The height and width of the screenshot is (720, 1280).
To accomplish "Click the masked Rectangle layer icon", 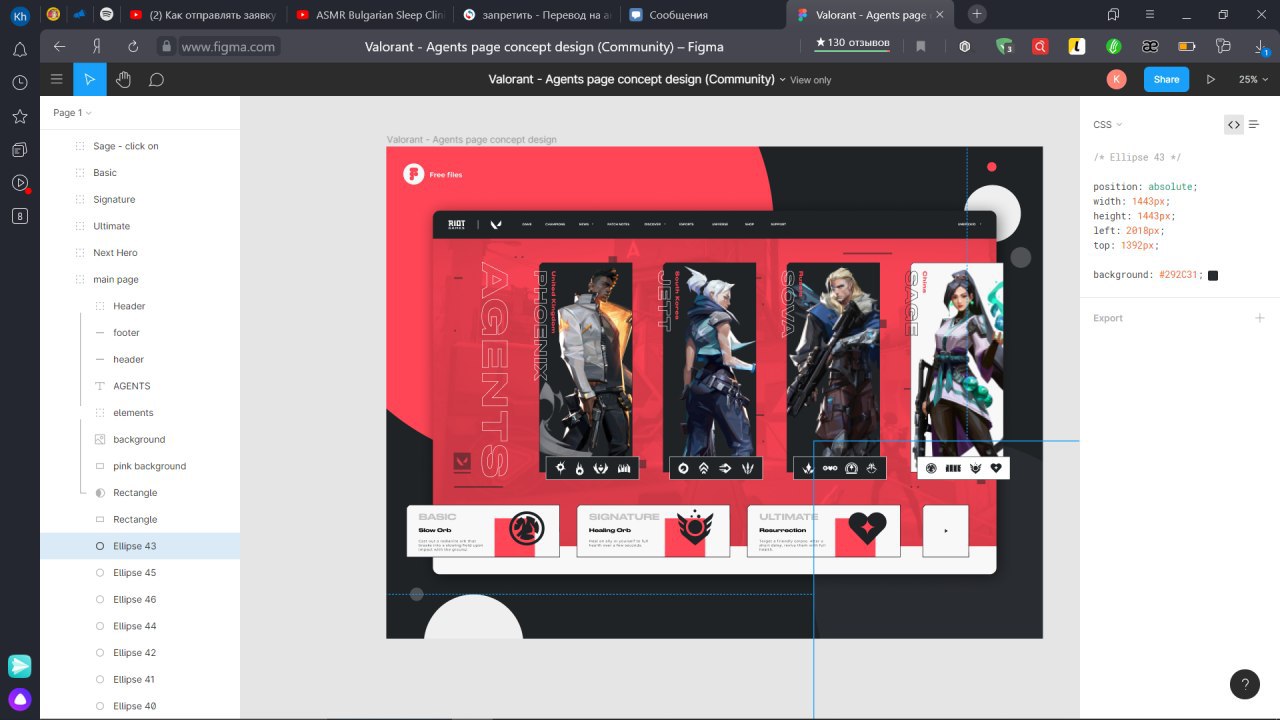I will tap(99, 493).
